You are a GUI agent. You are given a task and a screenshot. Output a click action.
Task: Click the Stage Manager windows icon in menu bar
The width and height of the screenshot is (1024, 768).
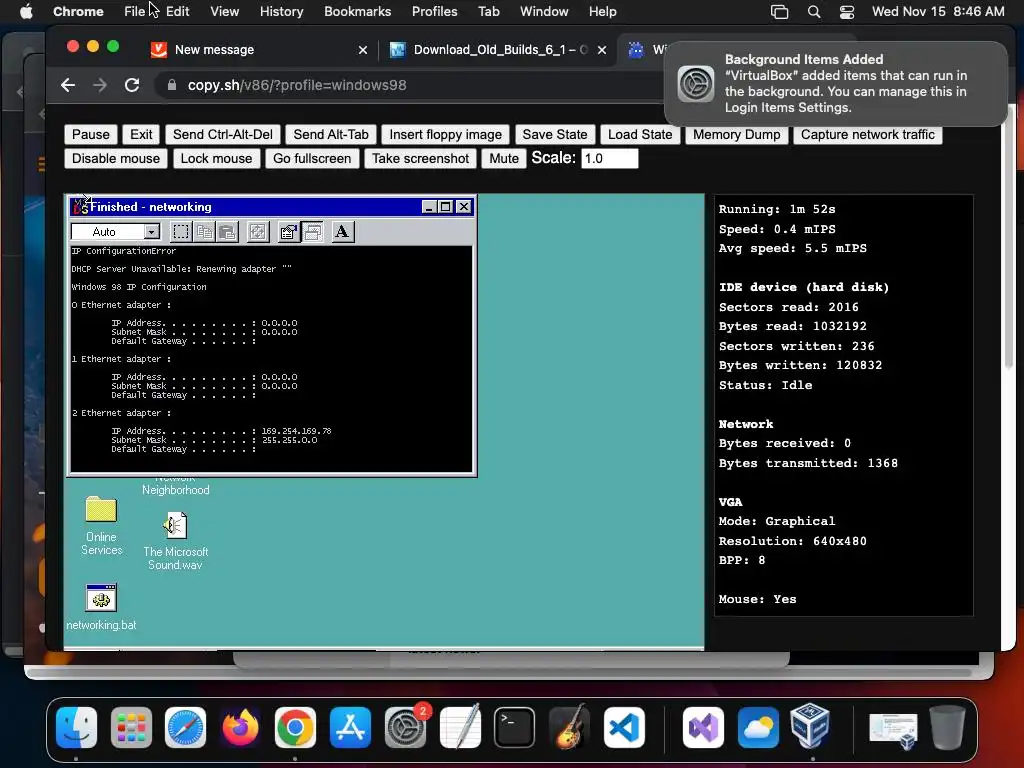[x=780, y=12]
